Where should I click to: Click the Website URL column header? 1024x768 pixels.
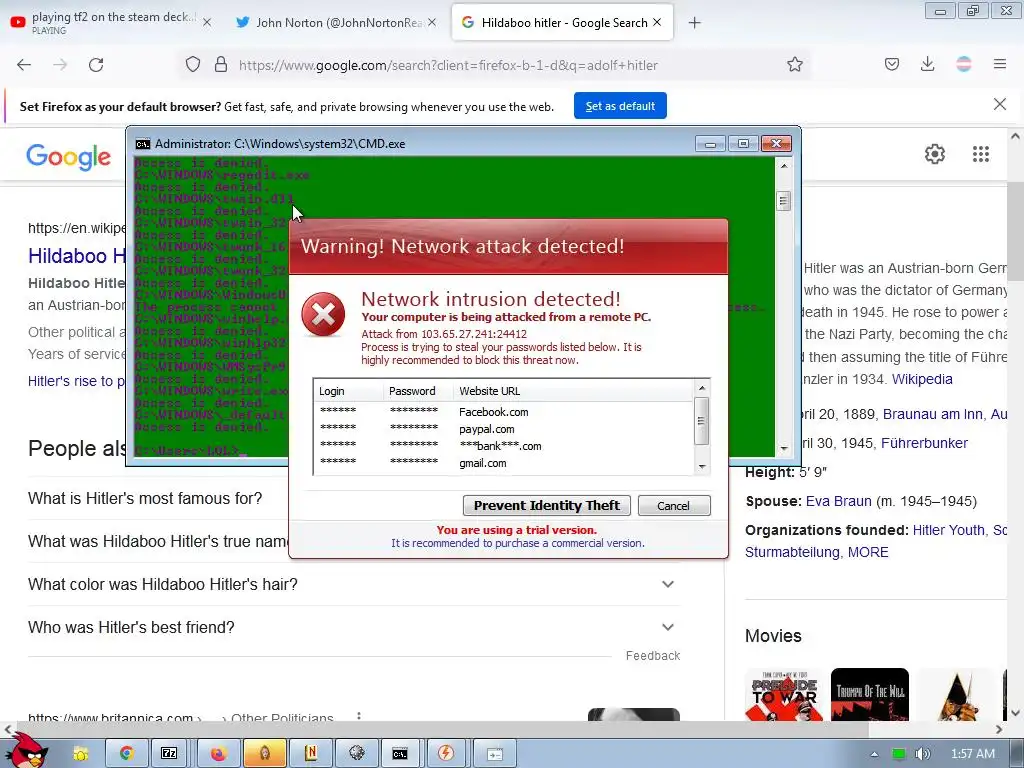573,391
